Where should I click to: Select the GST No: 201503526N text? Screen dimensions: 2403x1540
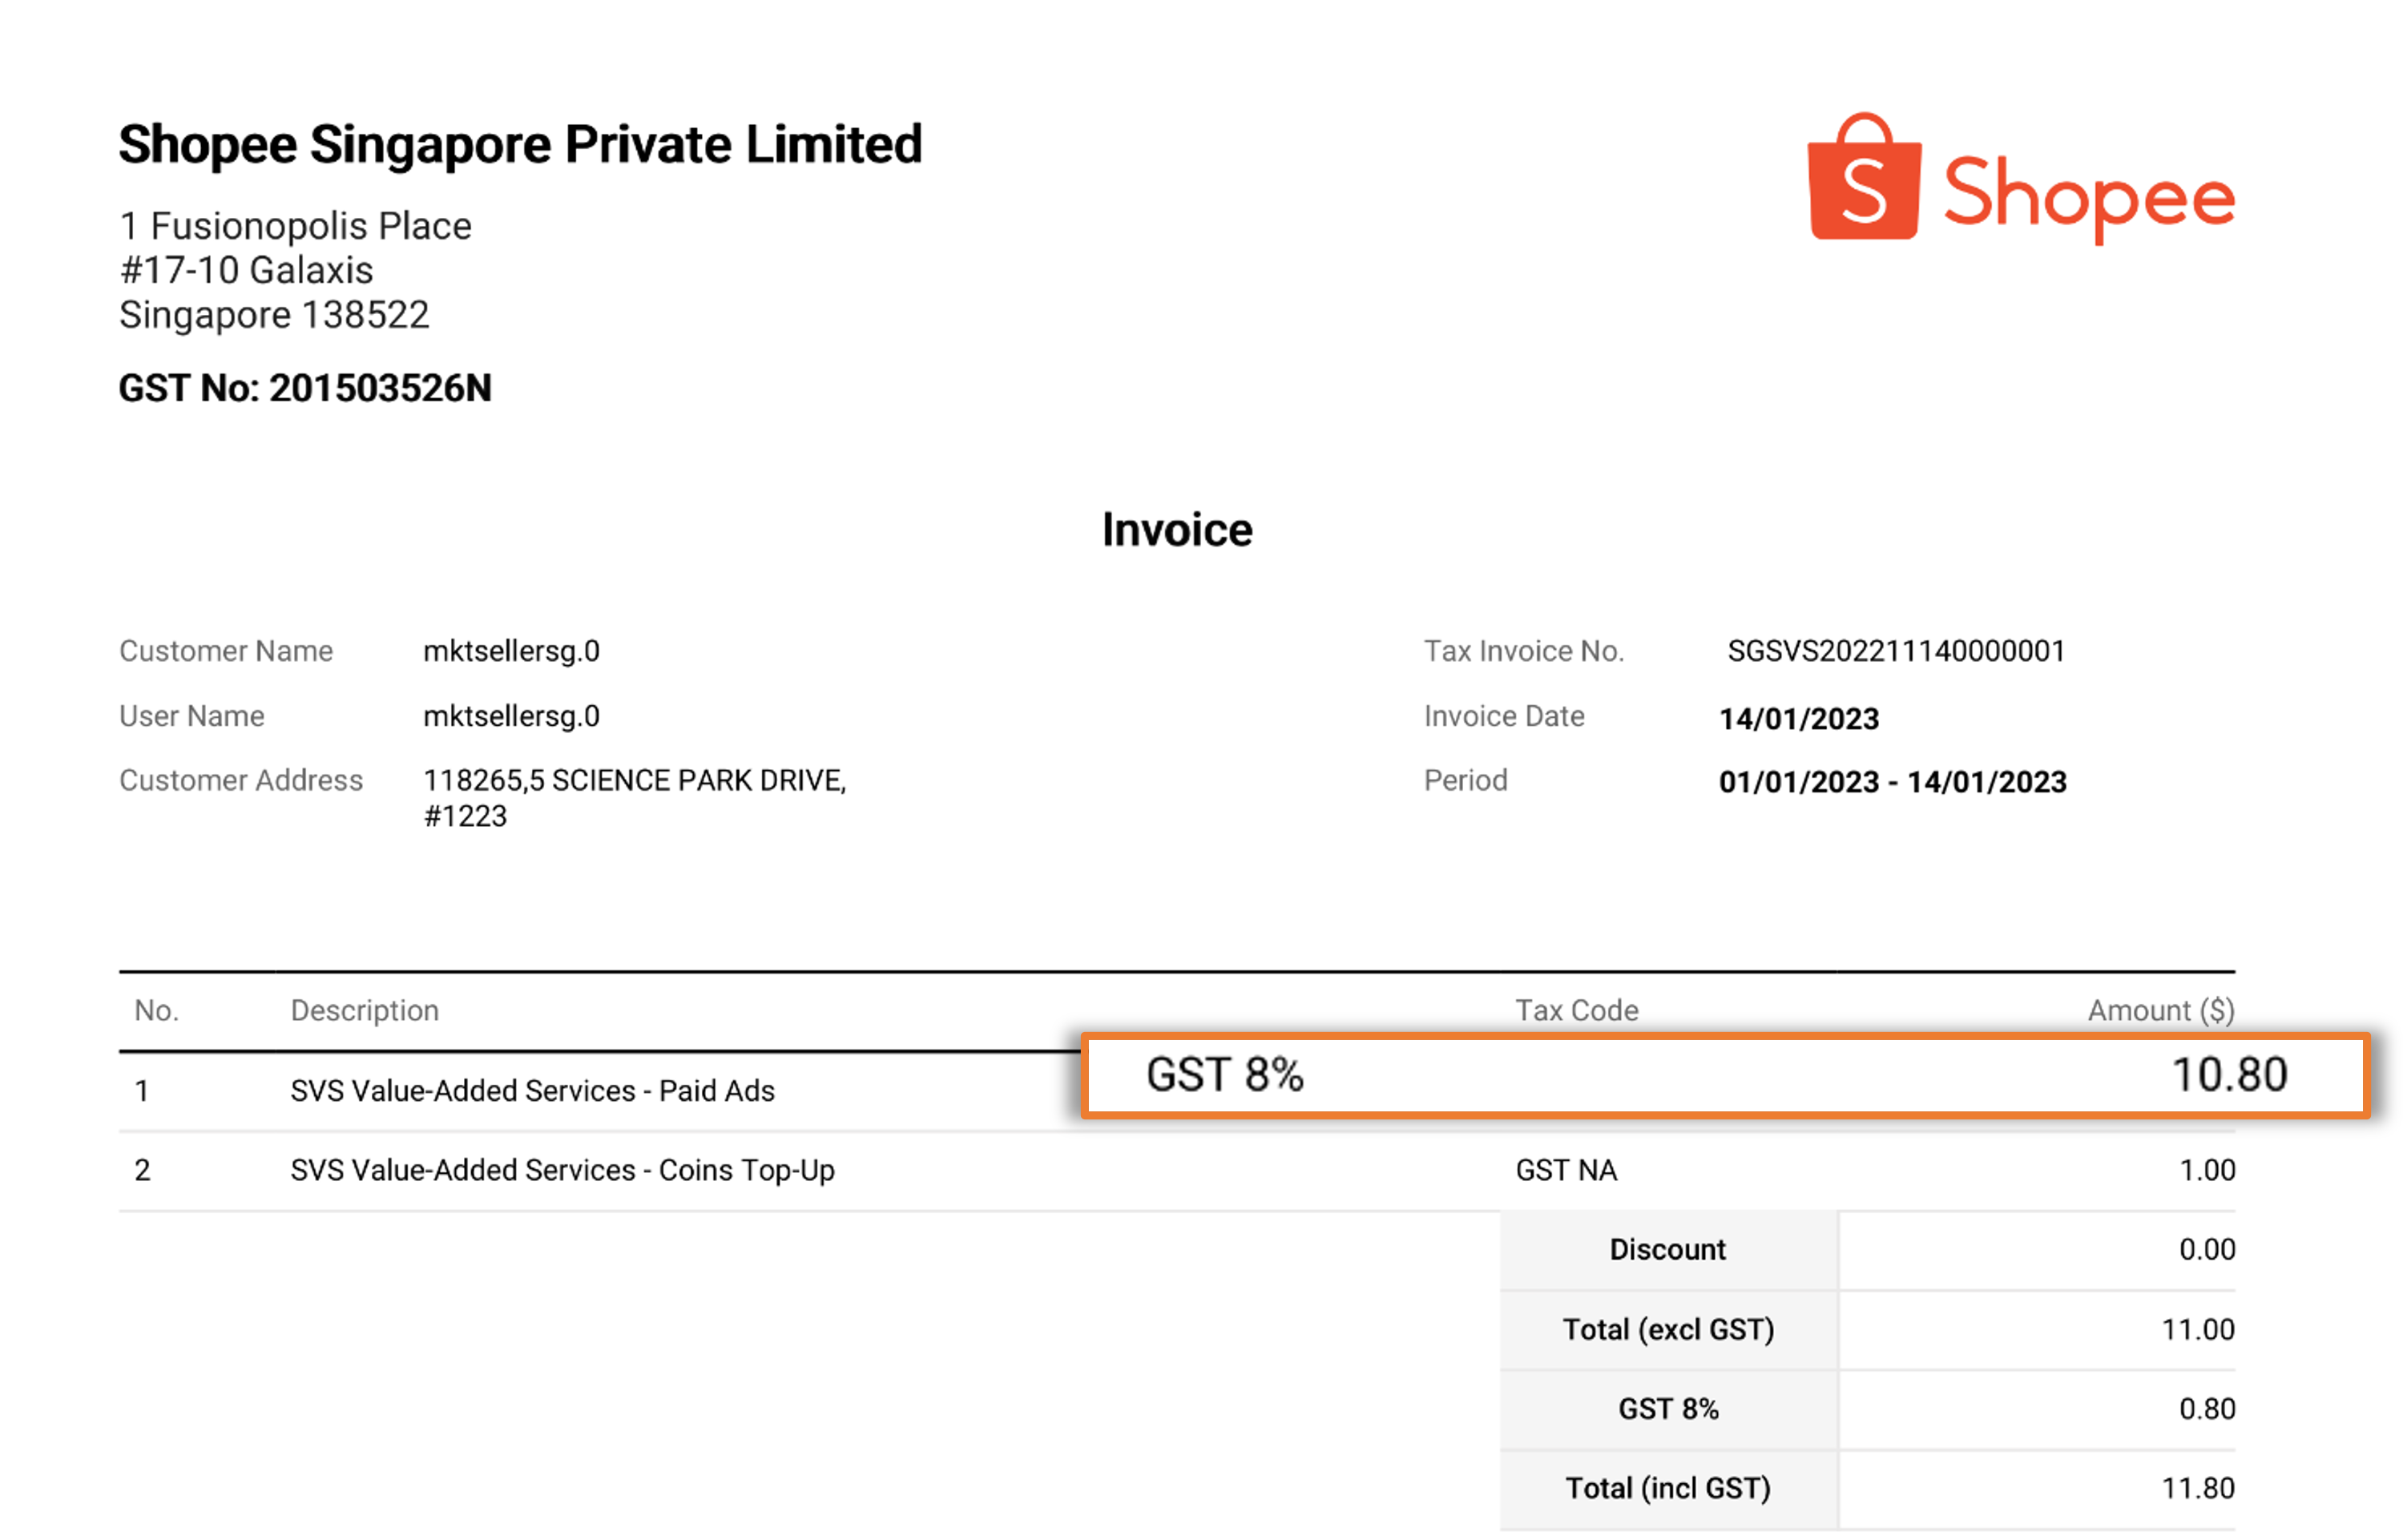pos(306,390)
